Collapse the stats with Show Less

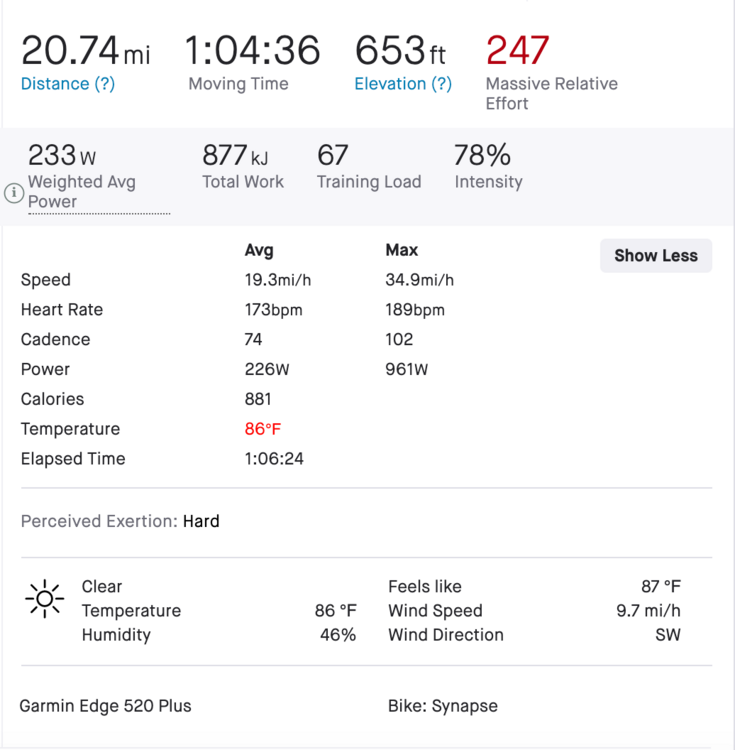[655, 255]
